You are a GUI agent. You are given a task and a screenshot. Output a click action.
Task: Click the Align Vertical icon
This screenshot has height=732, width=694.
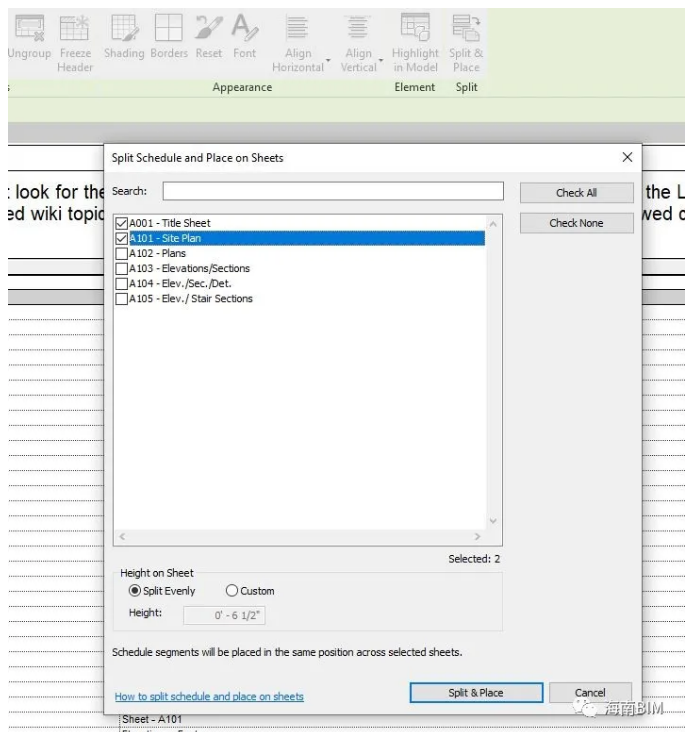358,28
